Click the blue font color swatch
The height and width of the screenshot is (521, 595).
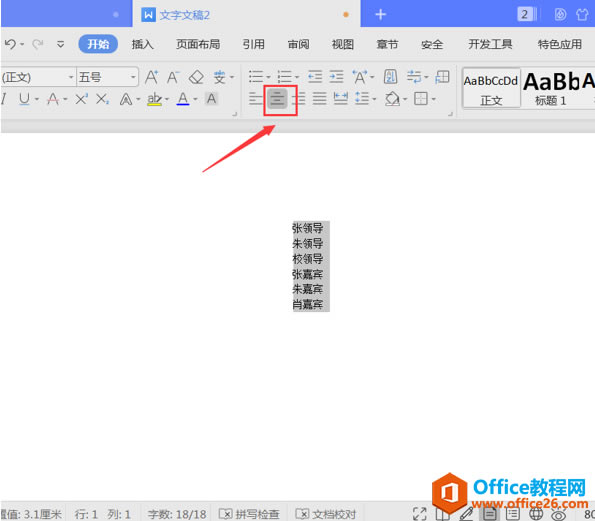(183, 99)
